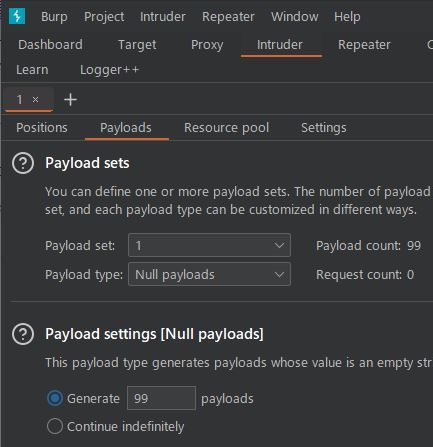Select the Generate payloads radio button
The width and height of the screenshot is (433, 447).
[x=55, y=398]
